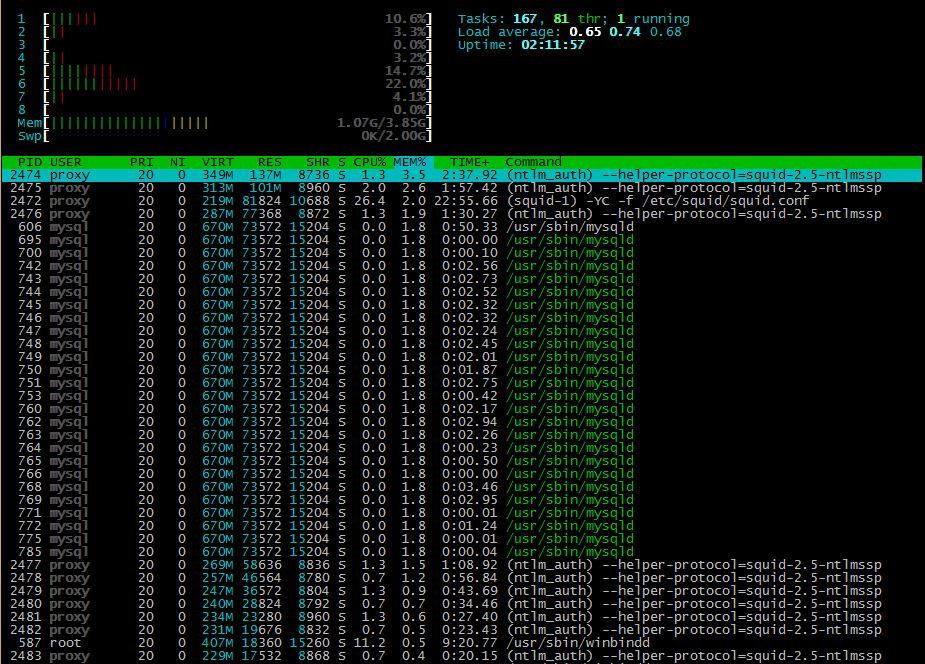Viewport: 925px width, 664px height.
Task: Select ntlm_auth process with PID 2477
Action: tap(462, 564)
